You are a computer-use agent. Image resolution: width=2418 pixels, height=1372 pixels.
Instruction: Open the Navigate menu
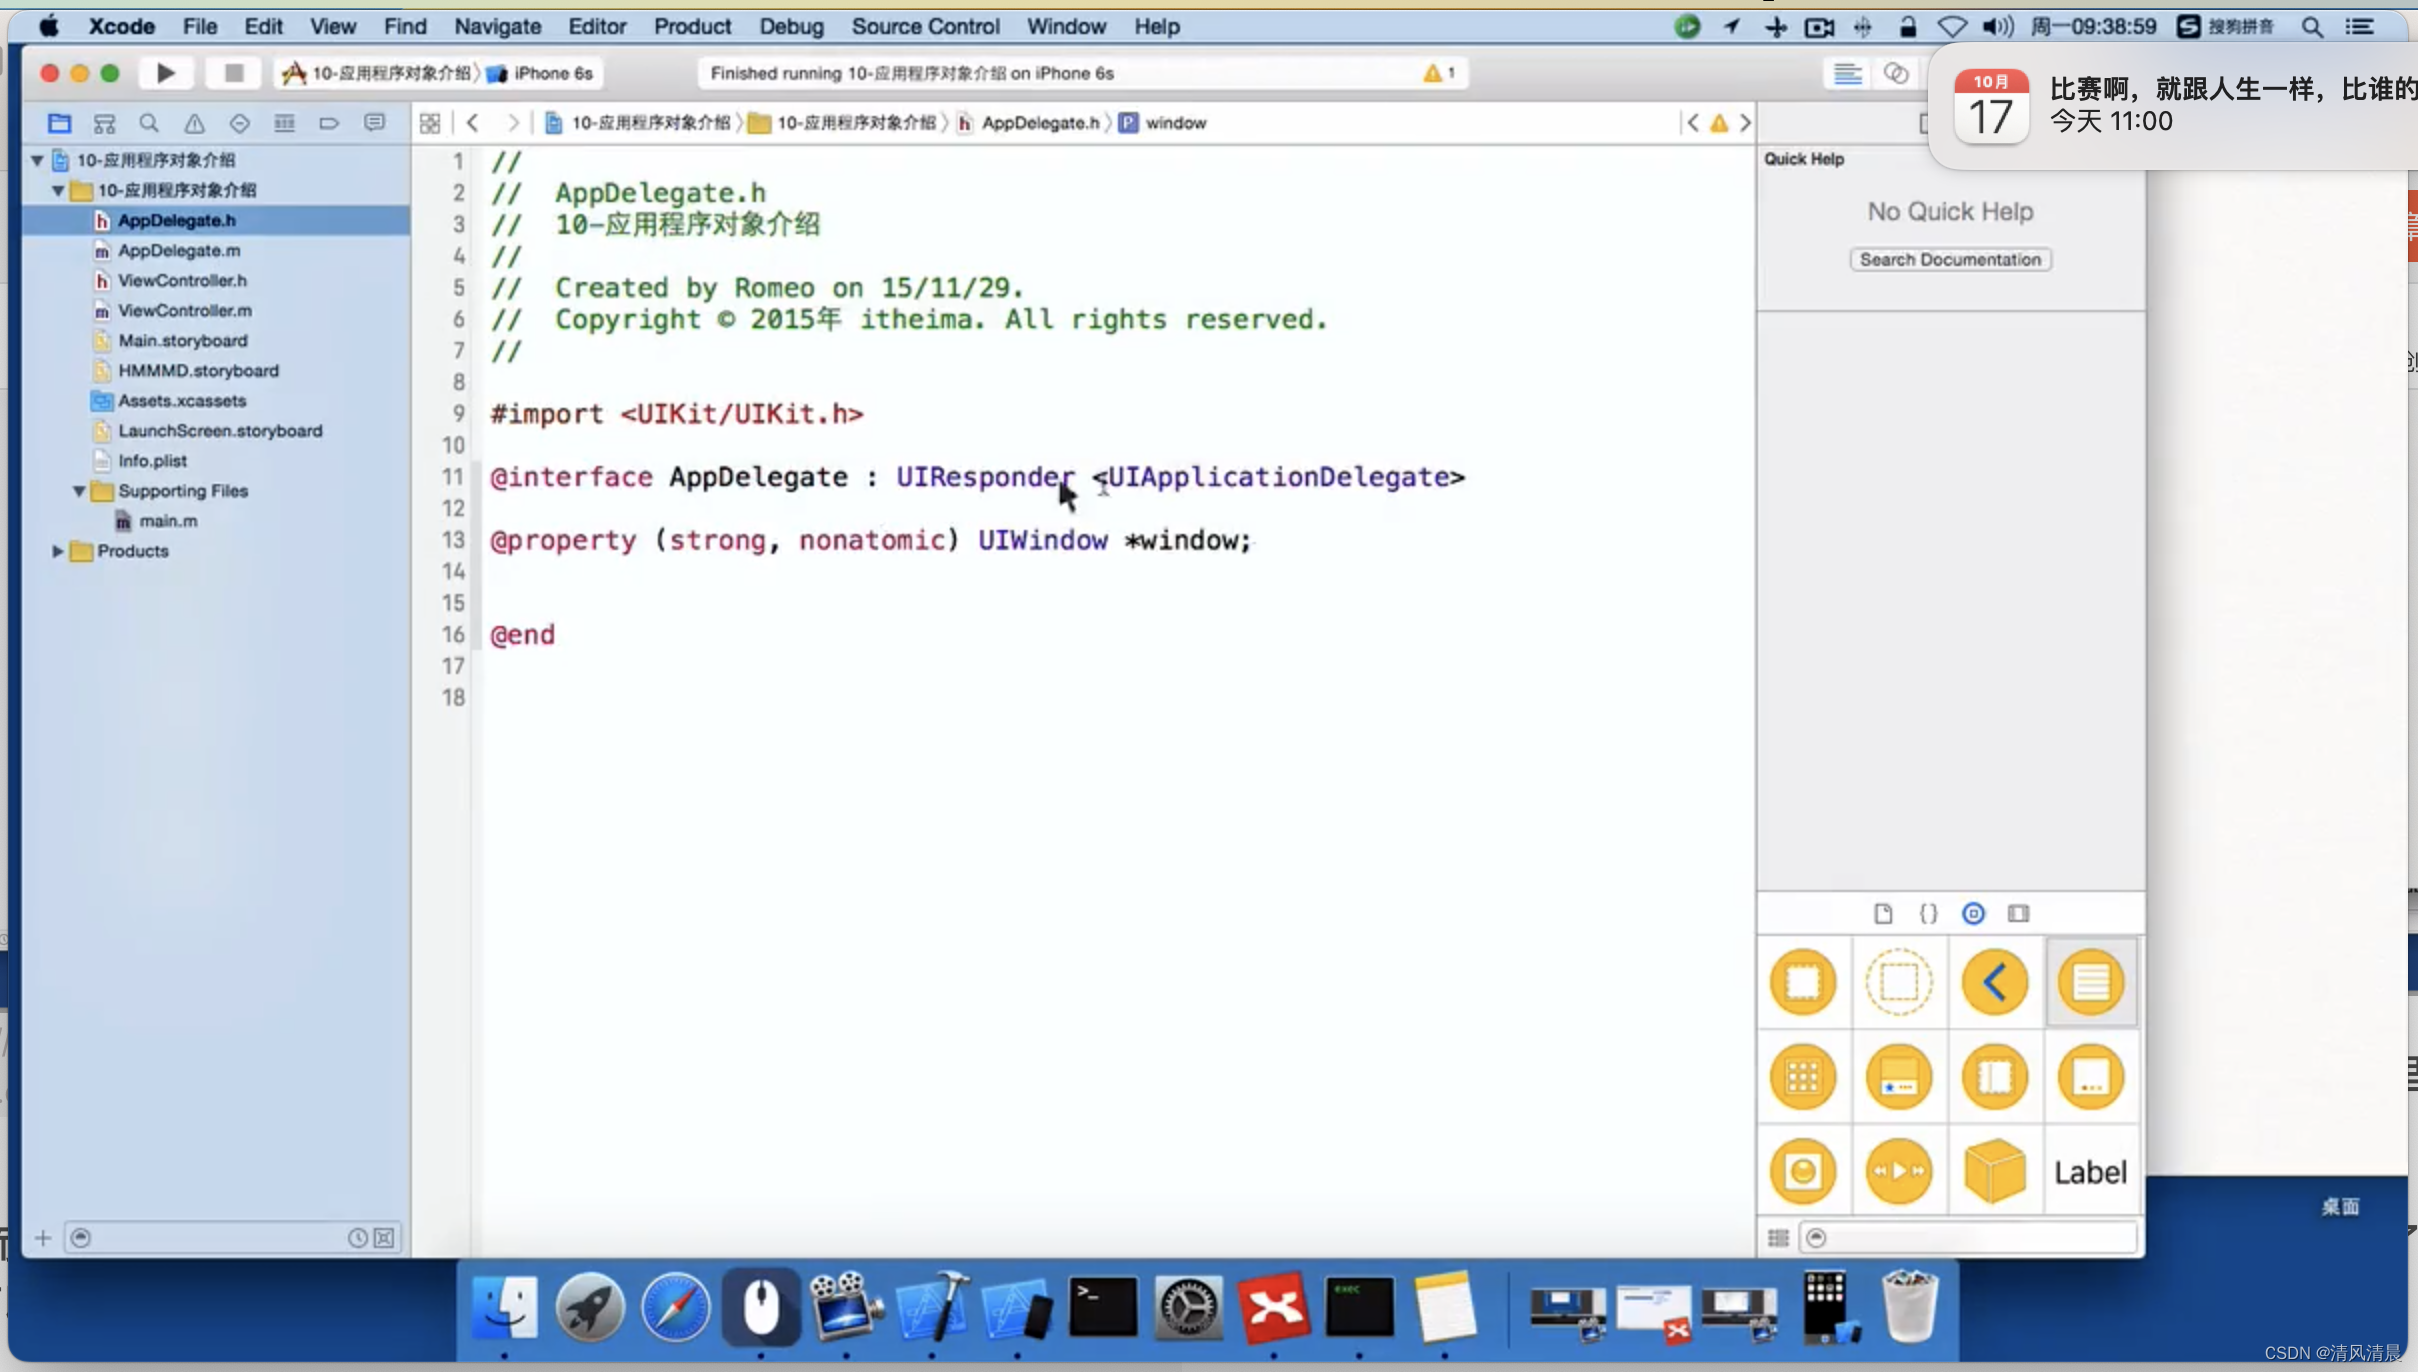(497, 26)
